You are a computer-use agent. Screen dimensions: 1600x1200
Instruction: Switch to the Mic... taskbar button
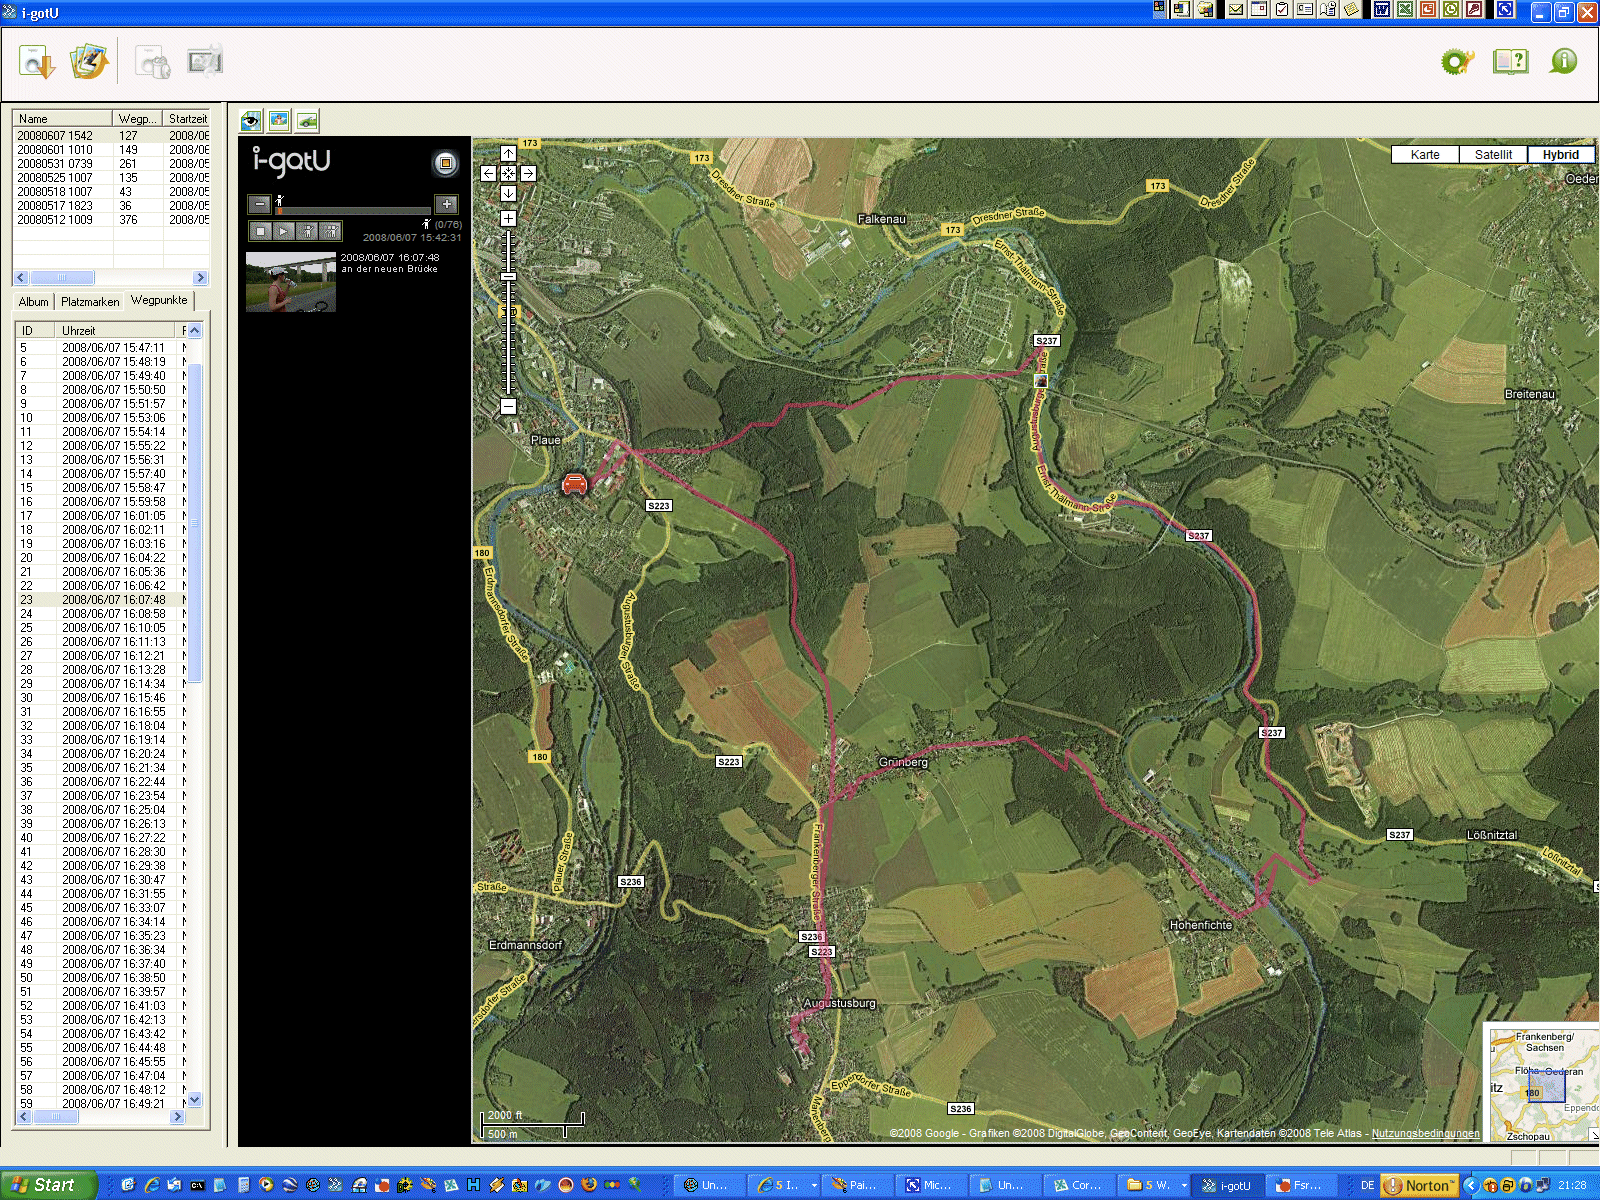[929, 1185]
